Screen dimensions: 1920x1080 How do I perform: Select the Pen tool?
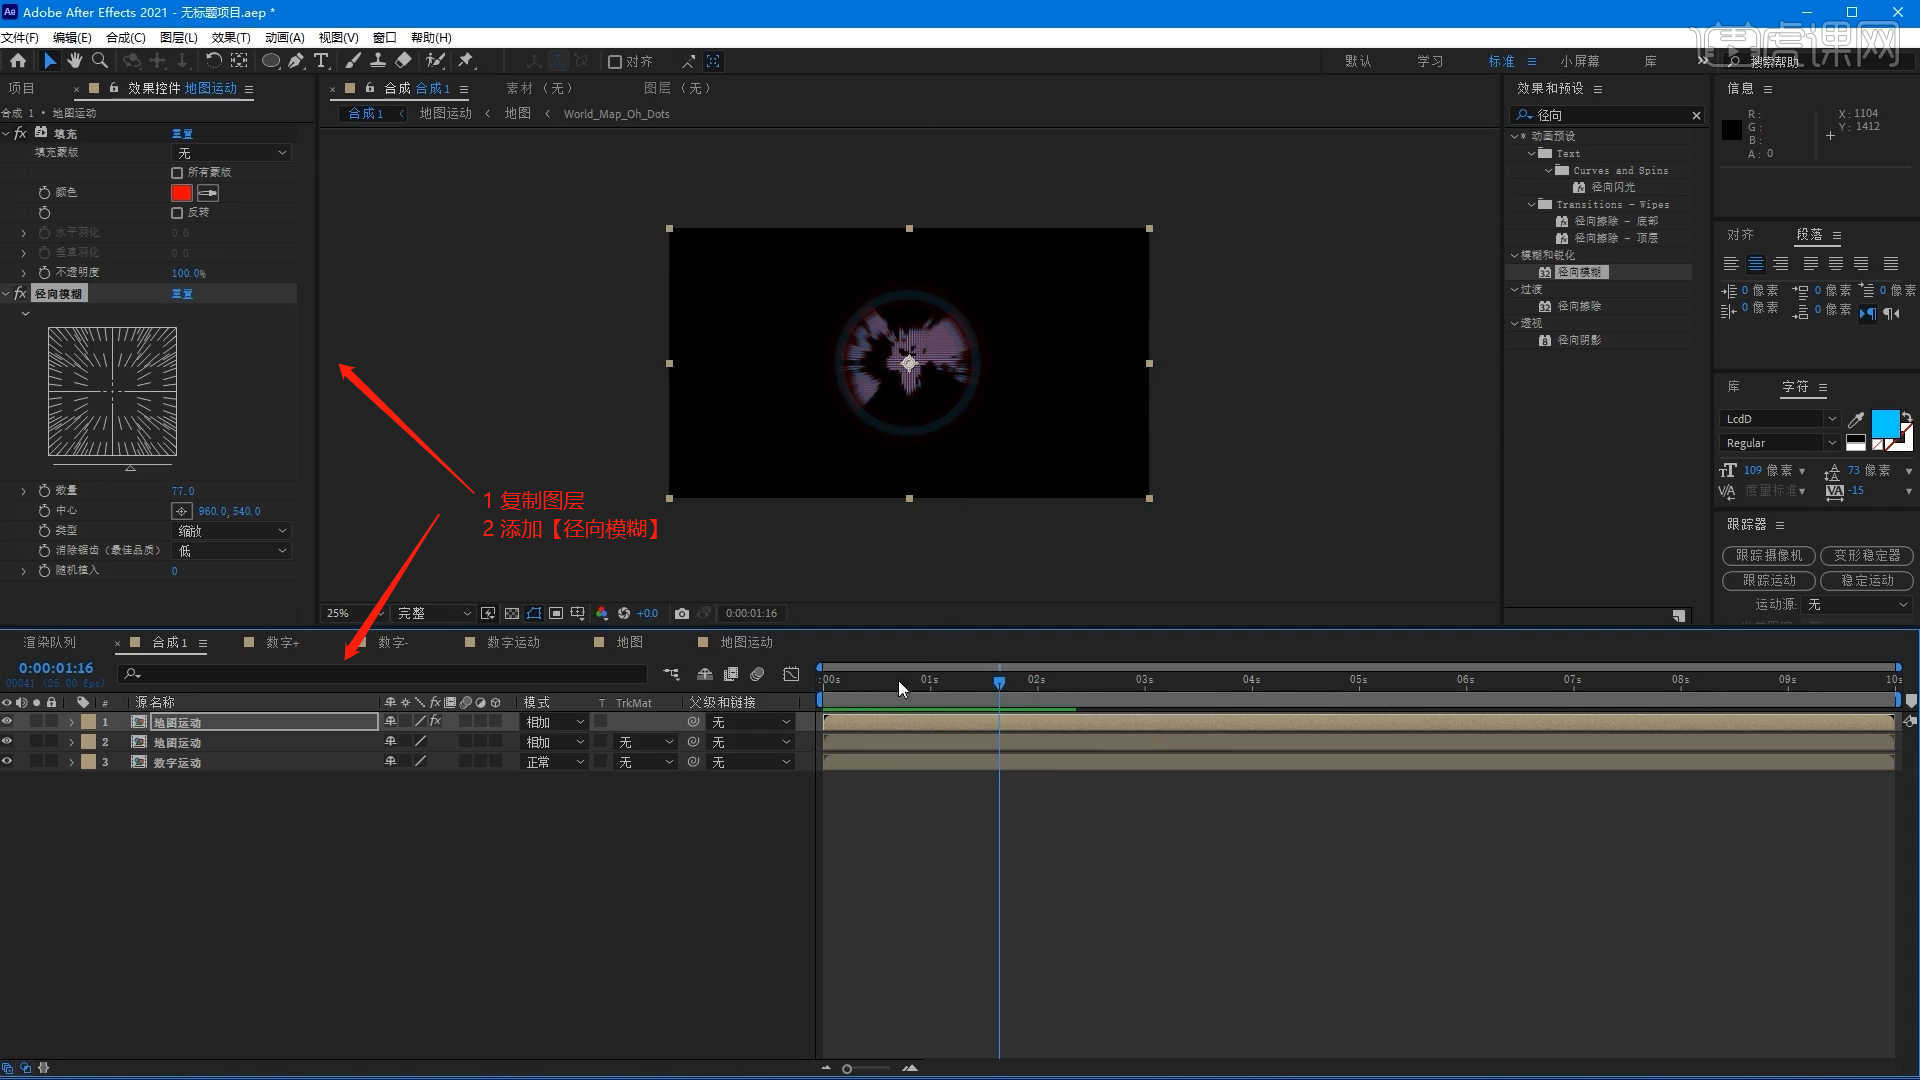point(296,61)
